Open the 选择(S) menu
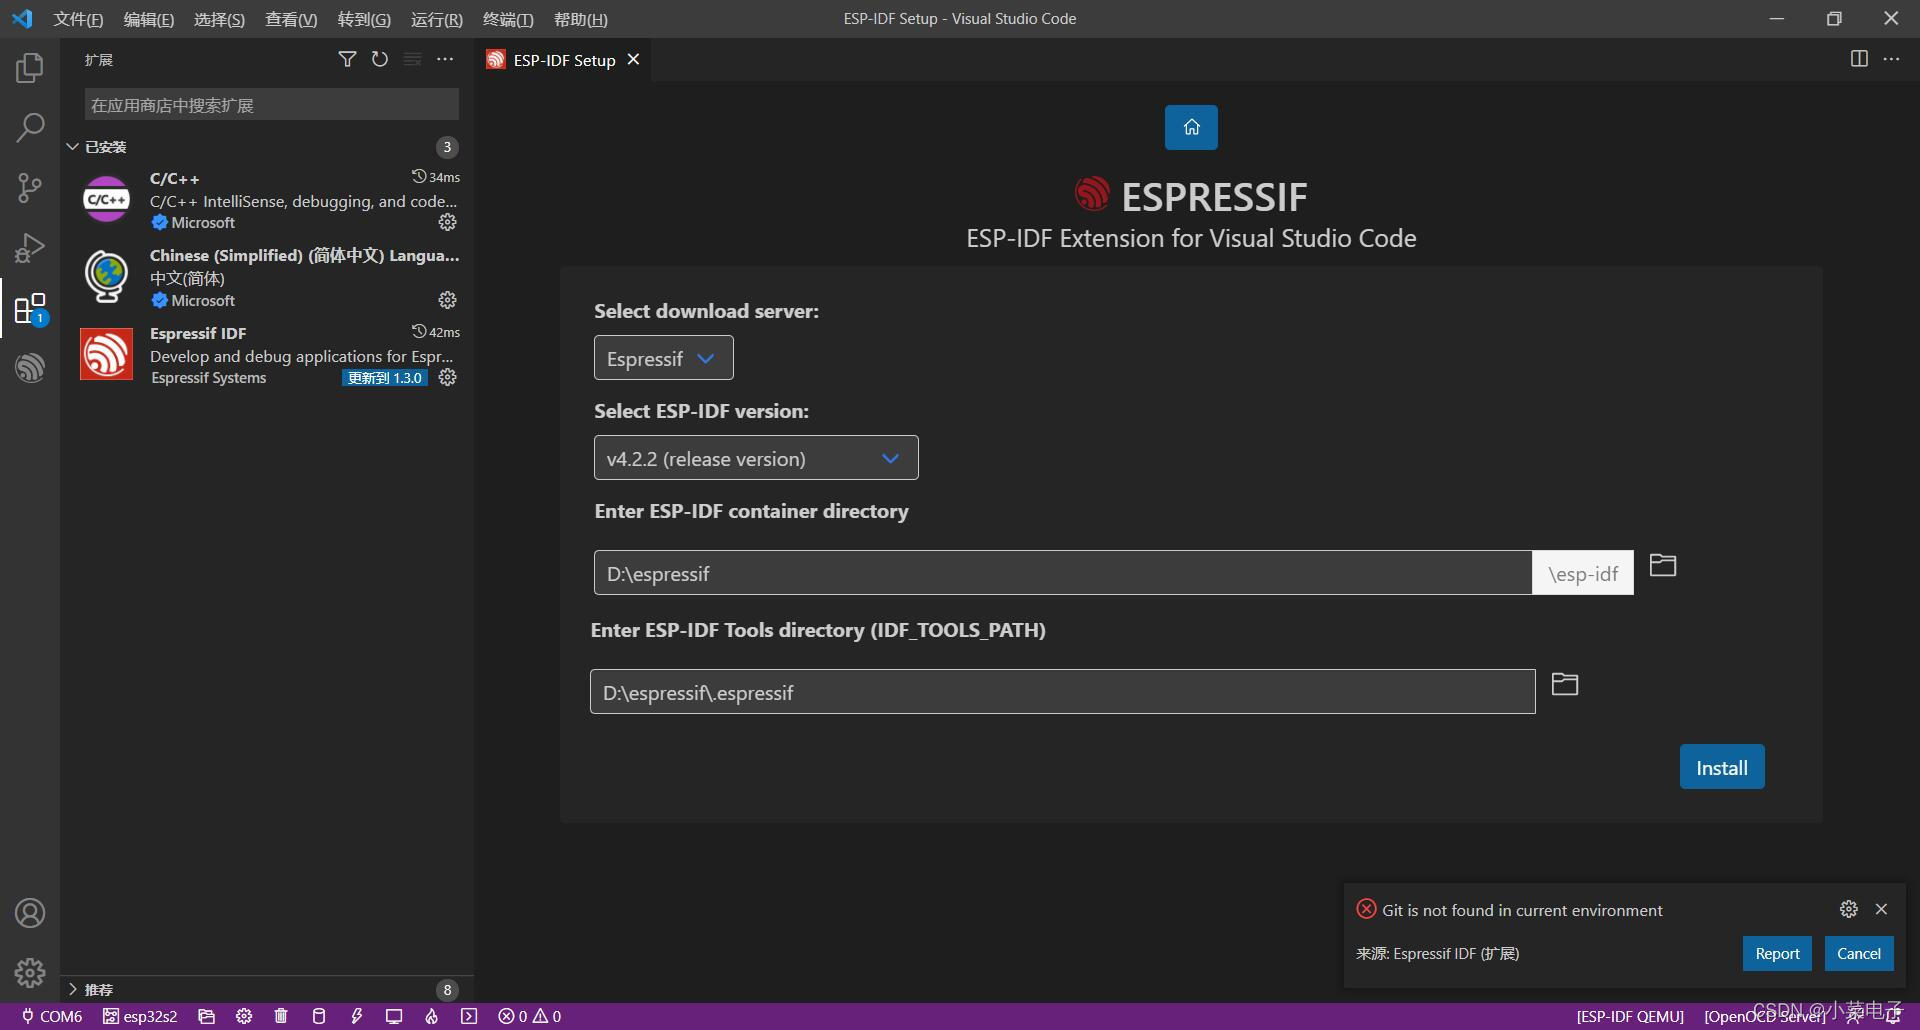 pyautogui.click(x=219, y=19)
